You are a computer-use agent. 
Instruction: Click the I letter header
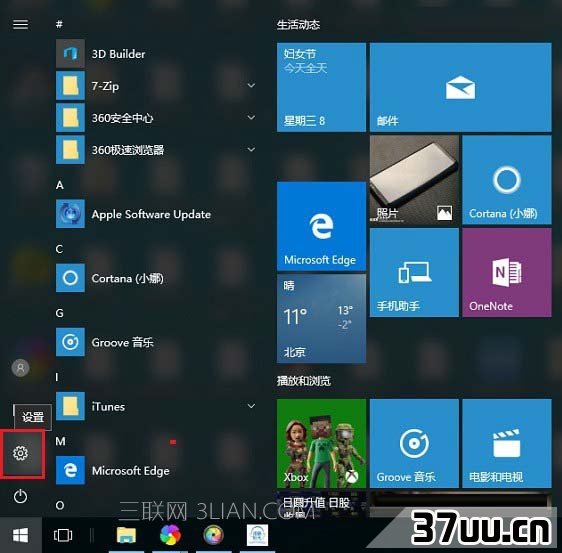click(x=57, y=377)
